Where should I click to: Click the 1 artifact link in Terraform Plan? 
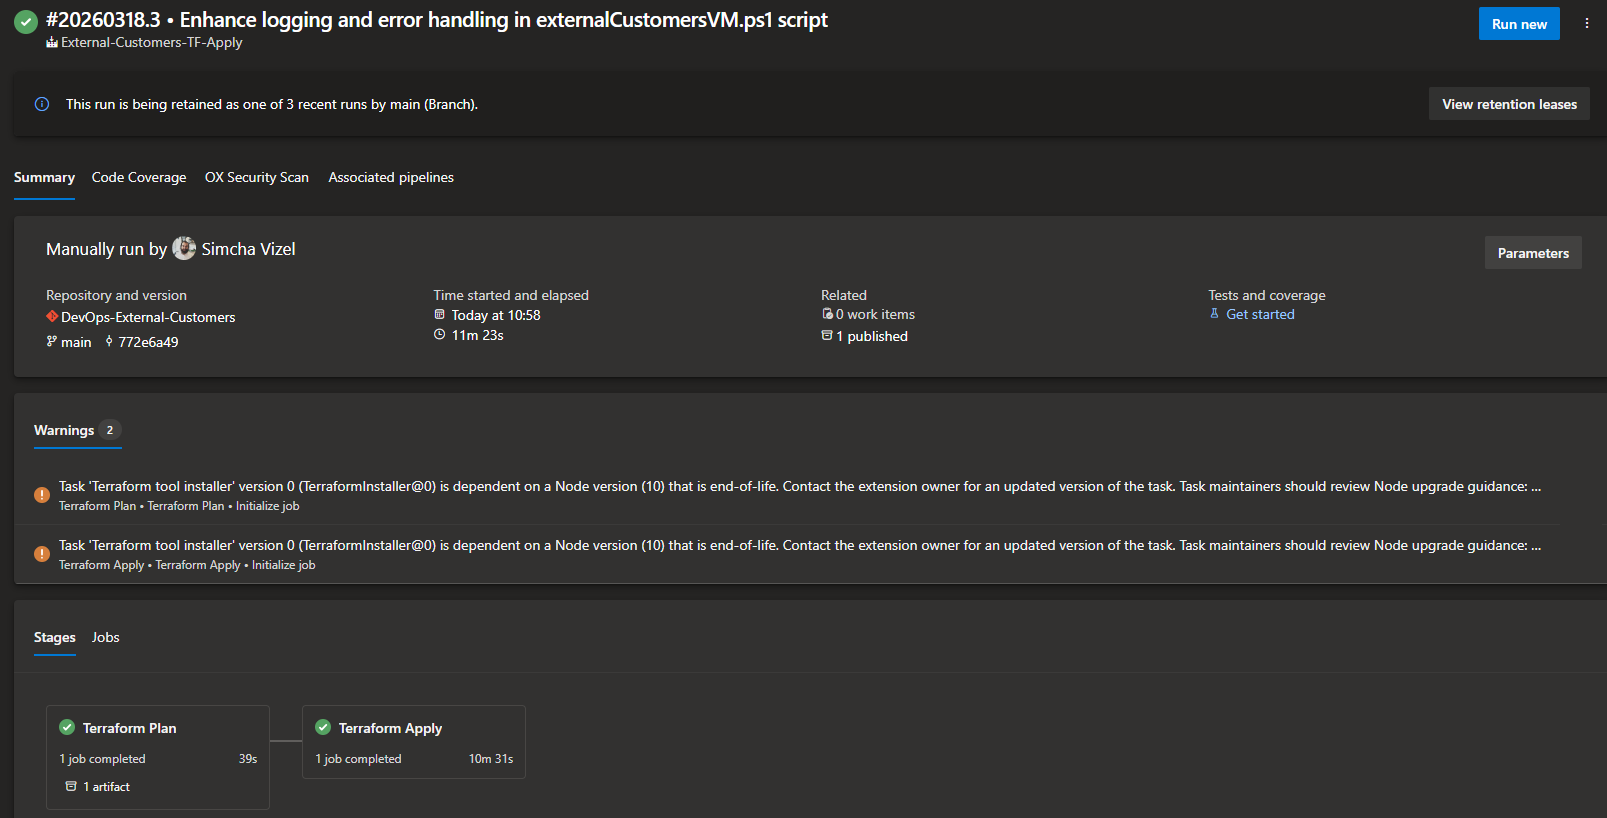[x=106, y=787]
